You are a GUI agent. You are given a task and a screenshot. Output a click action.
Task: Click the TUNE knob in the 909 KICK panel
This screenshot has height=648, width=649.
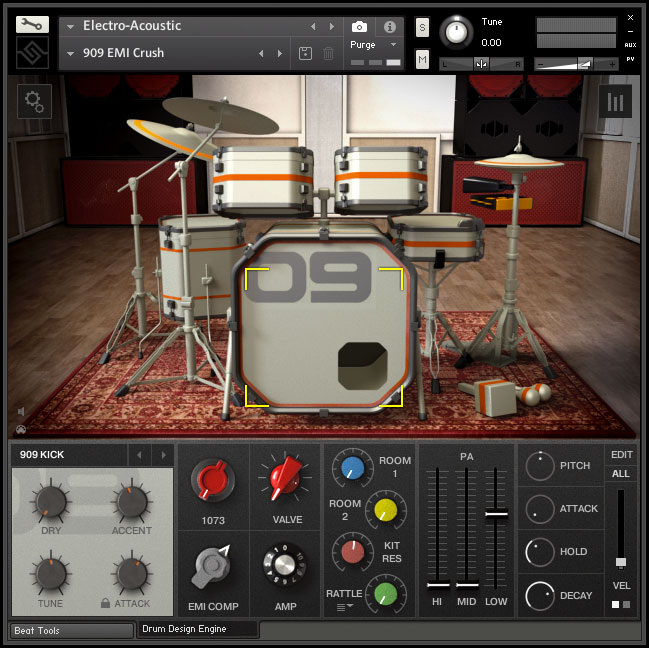(51, 574)
